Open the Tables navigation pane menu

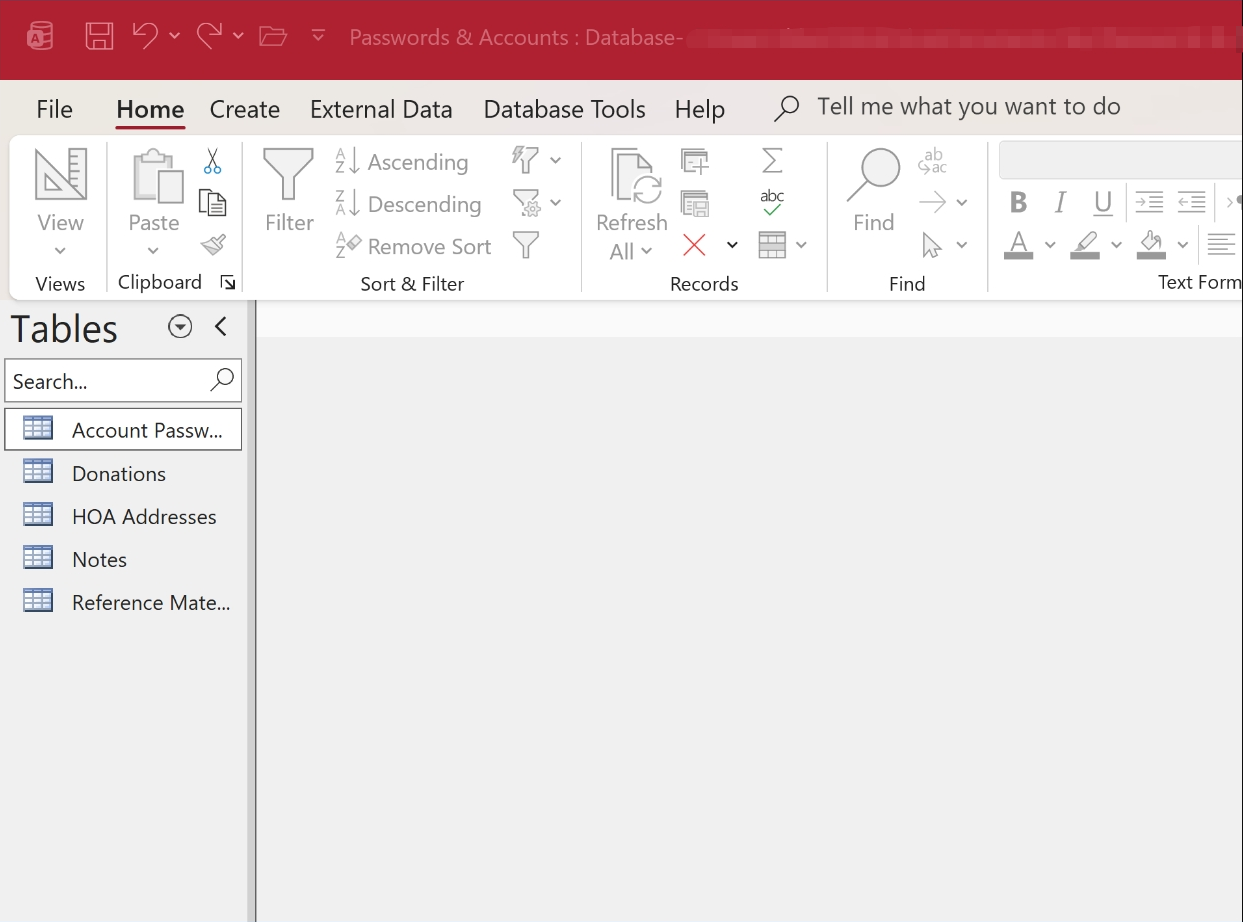(180, 327)
